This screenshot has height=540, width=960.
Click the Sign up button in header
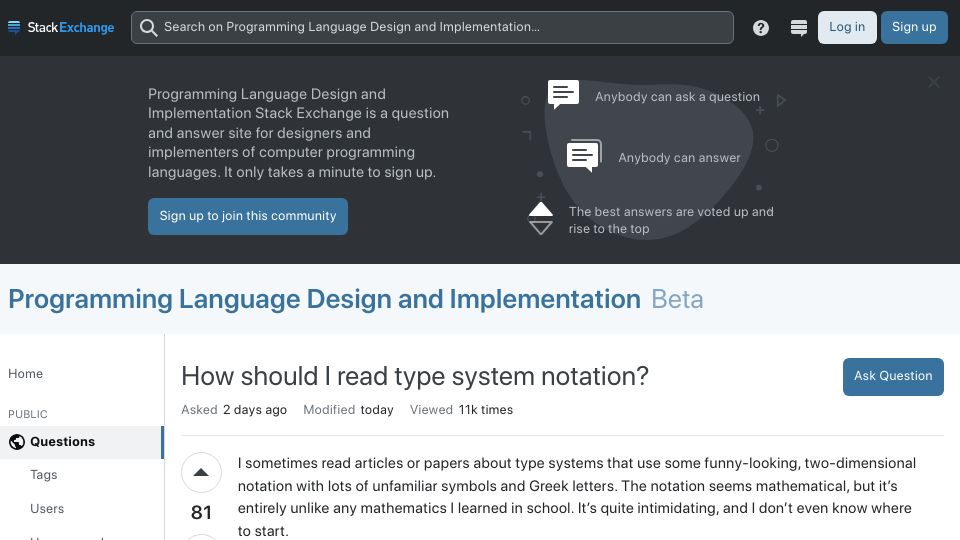coord(913,28)
